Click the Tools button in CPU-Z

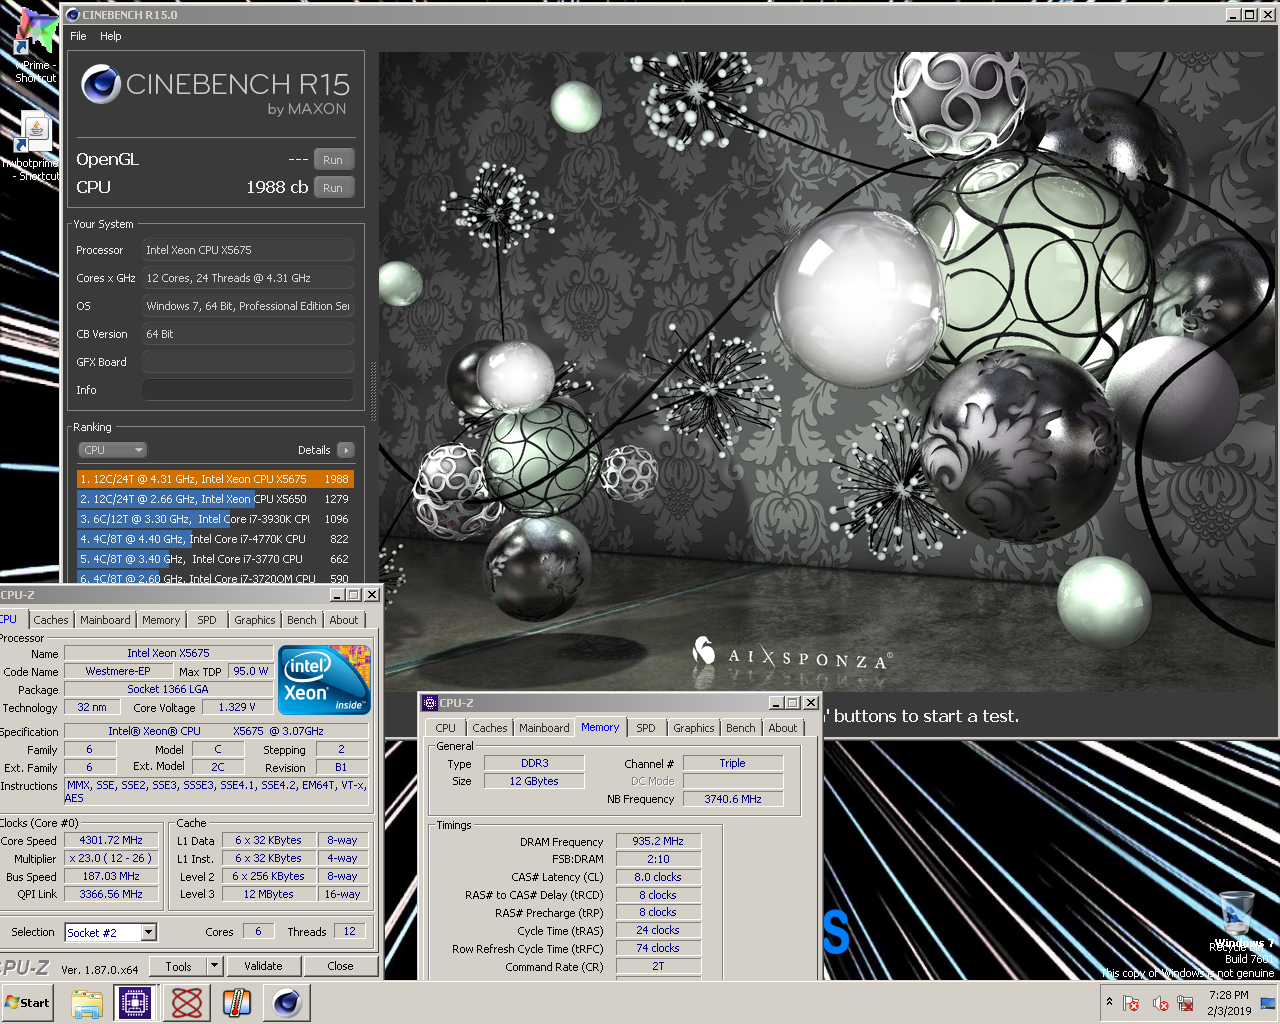click(x=178, y=966)
